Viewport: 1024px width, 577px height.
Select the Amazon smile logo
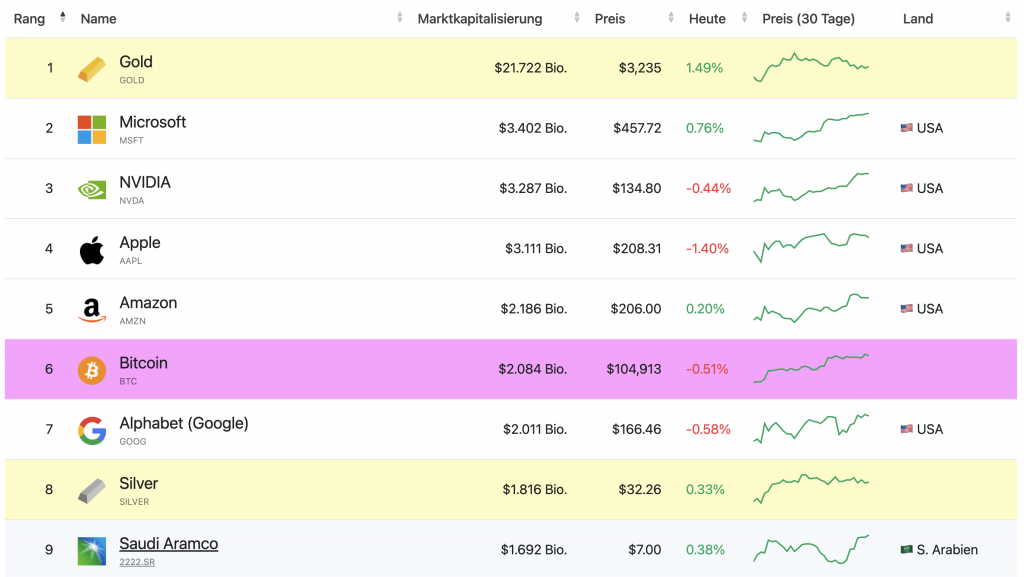[x=91, y=309]
